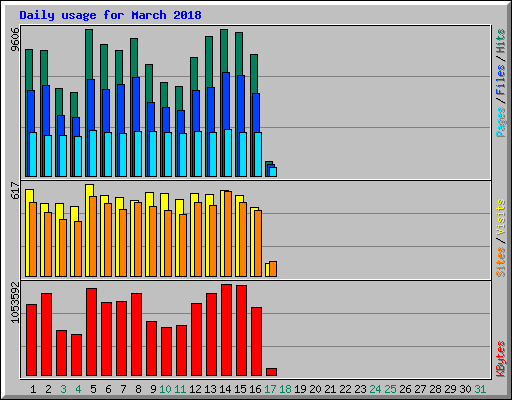Click the cyan pages bar for day 17
Viewport: 512px width, 400px height.
273,172
